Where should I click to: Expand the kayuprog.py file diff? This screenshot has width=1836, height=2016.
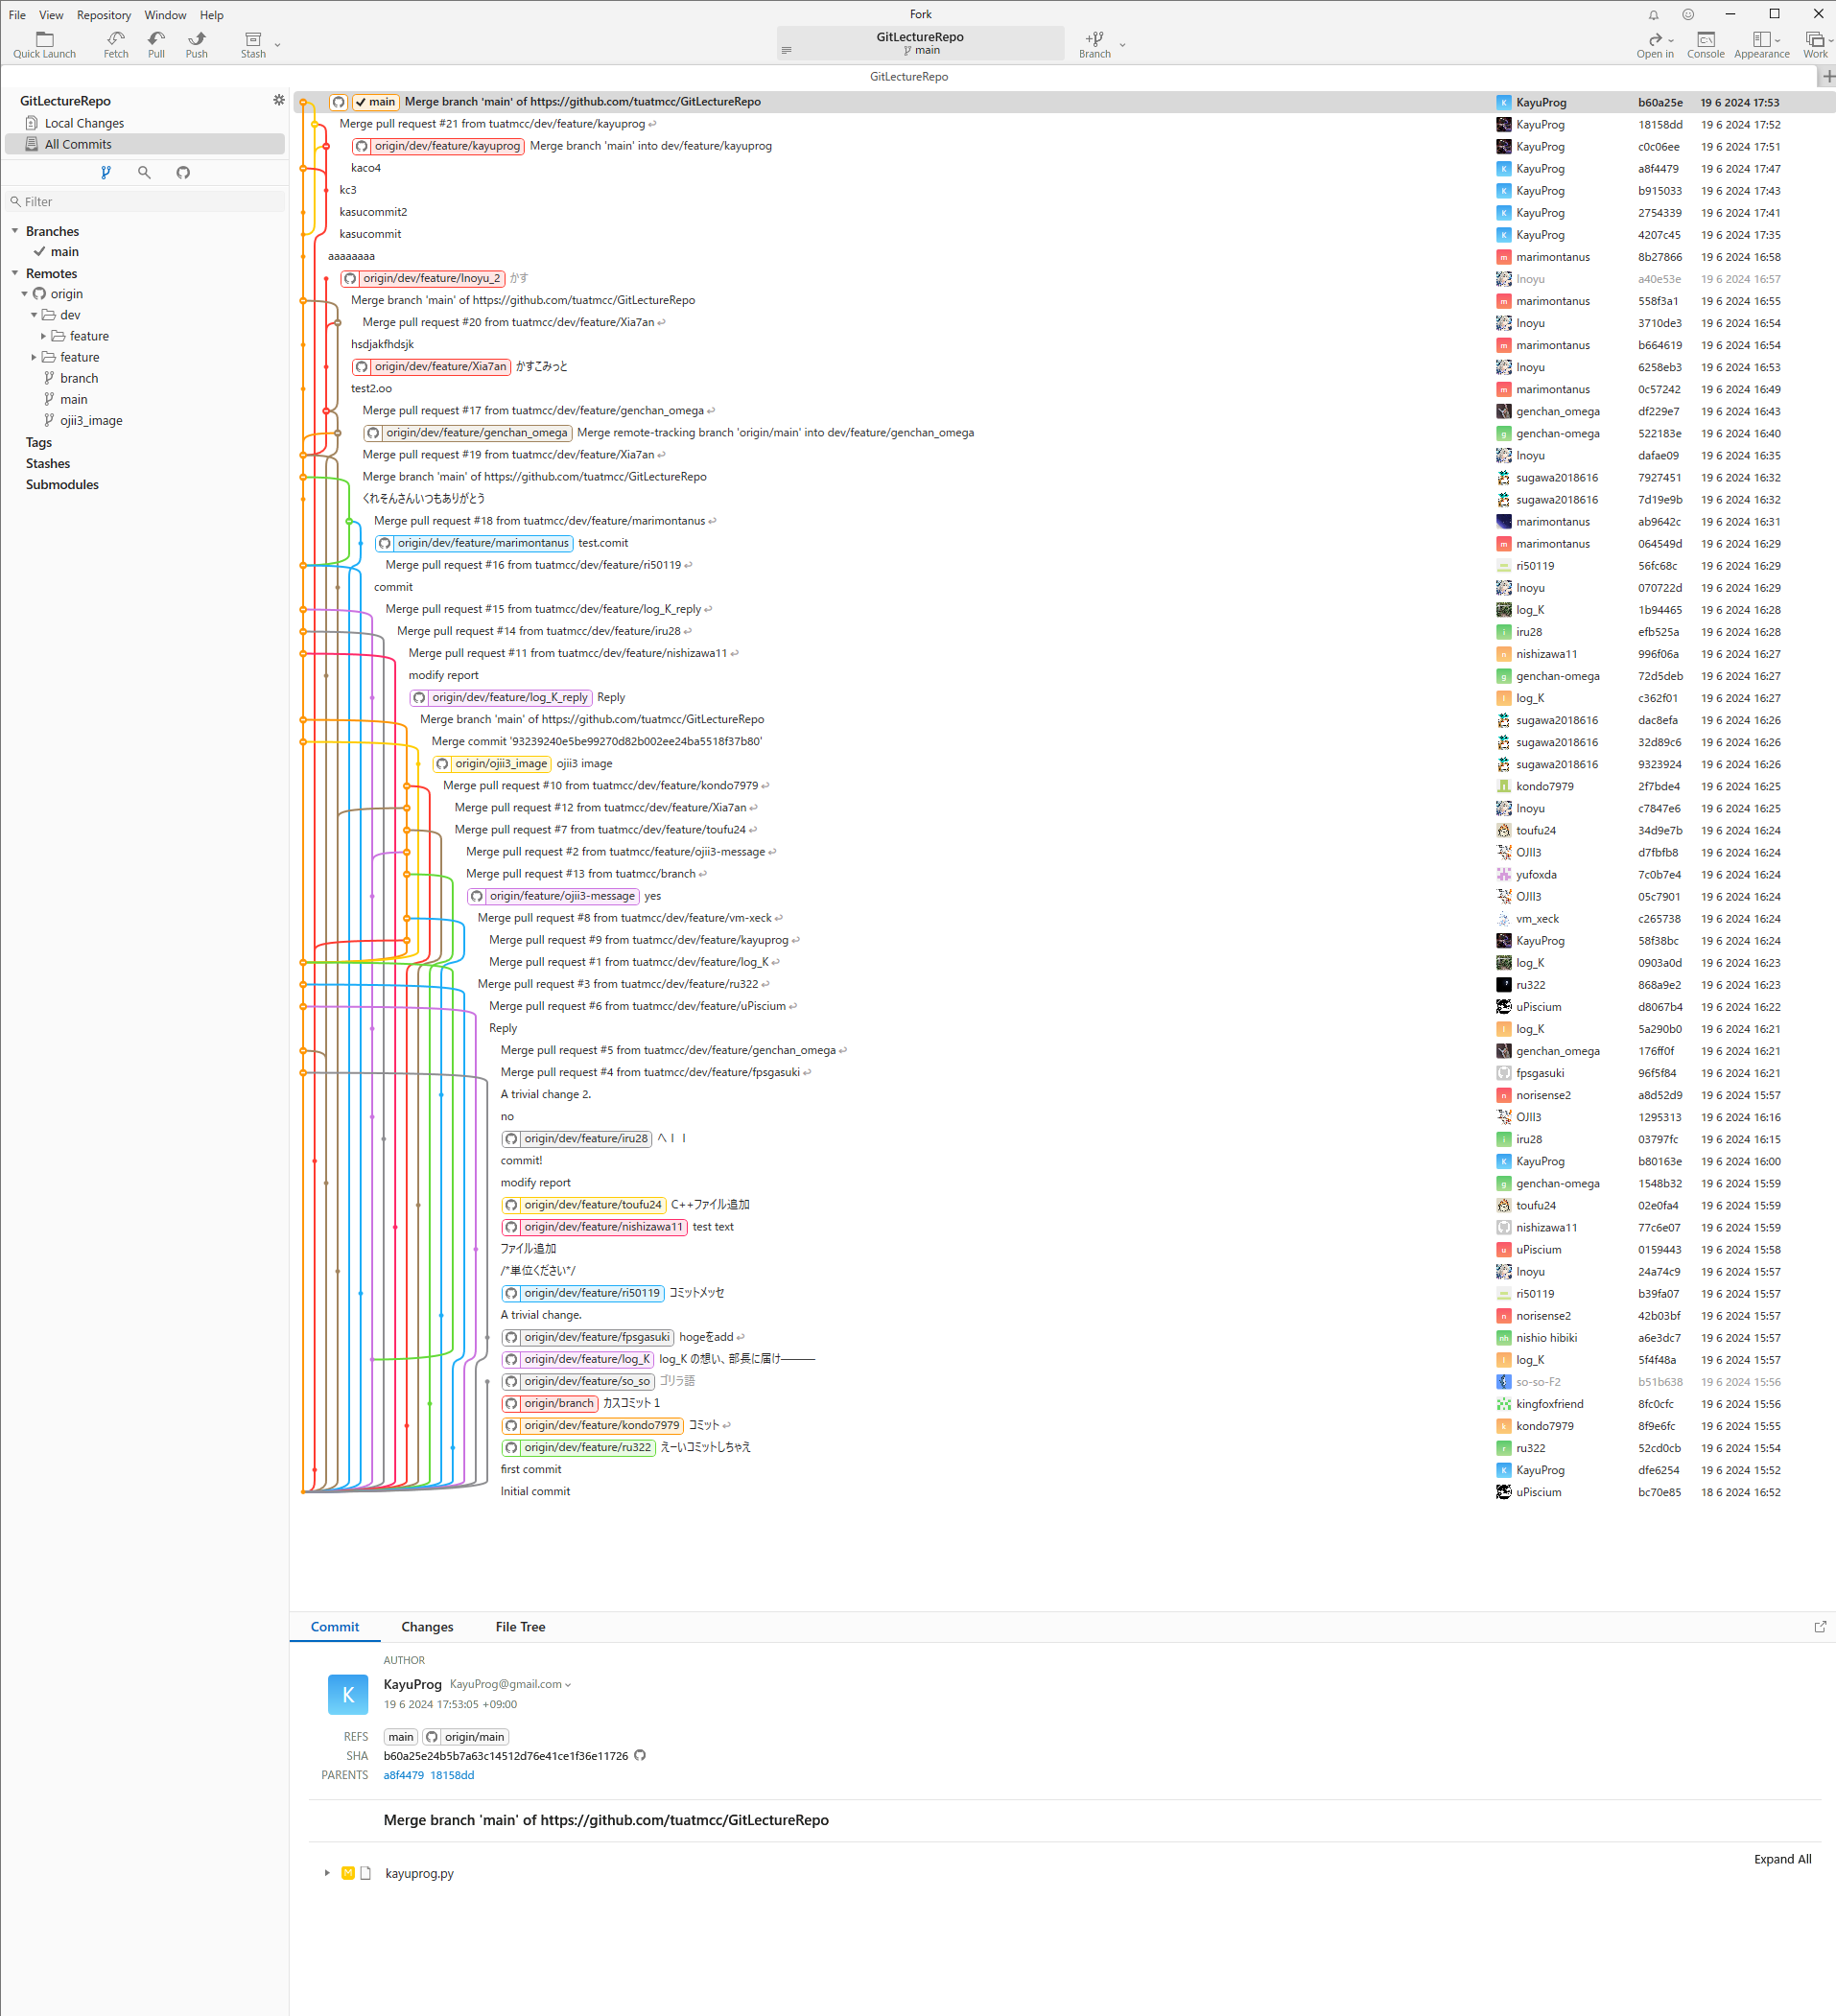click(x=327, y=1873)
